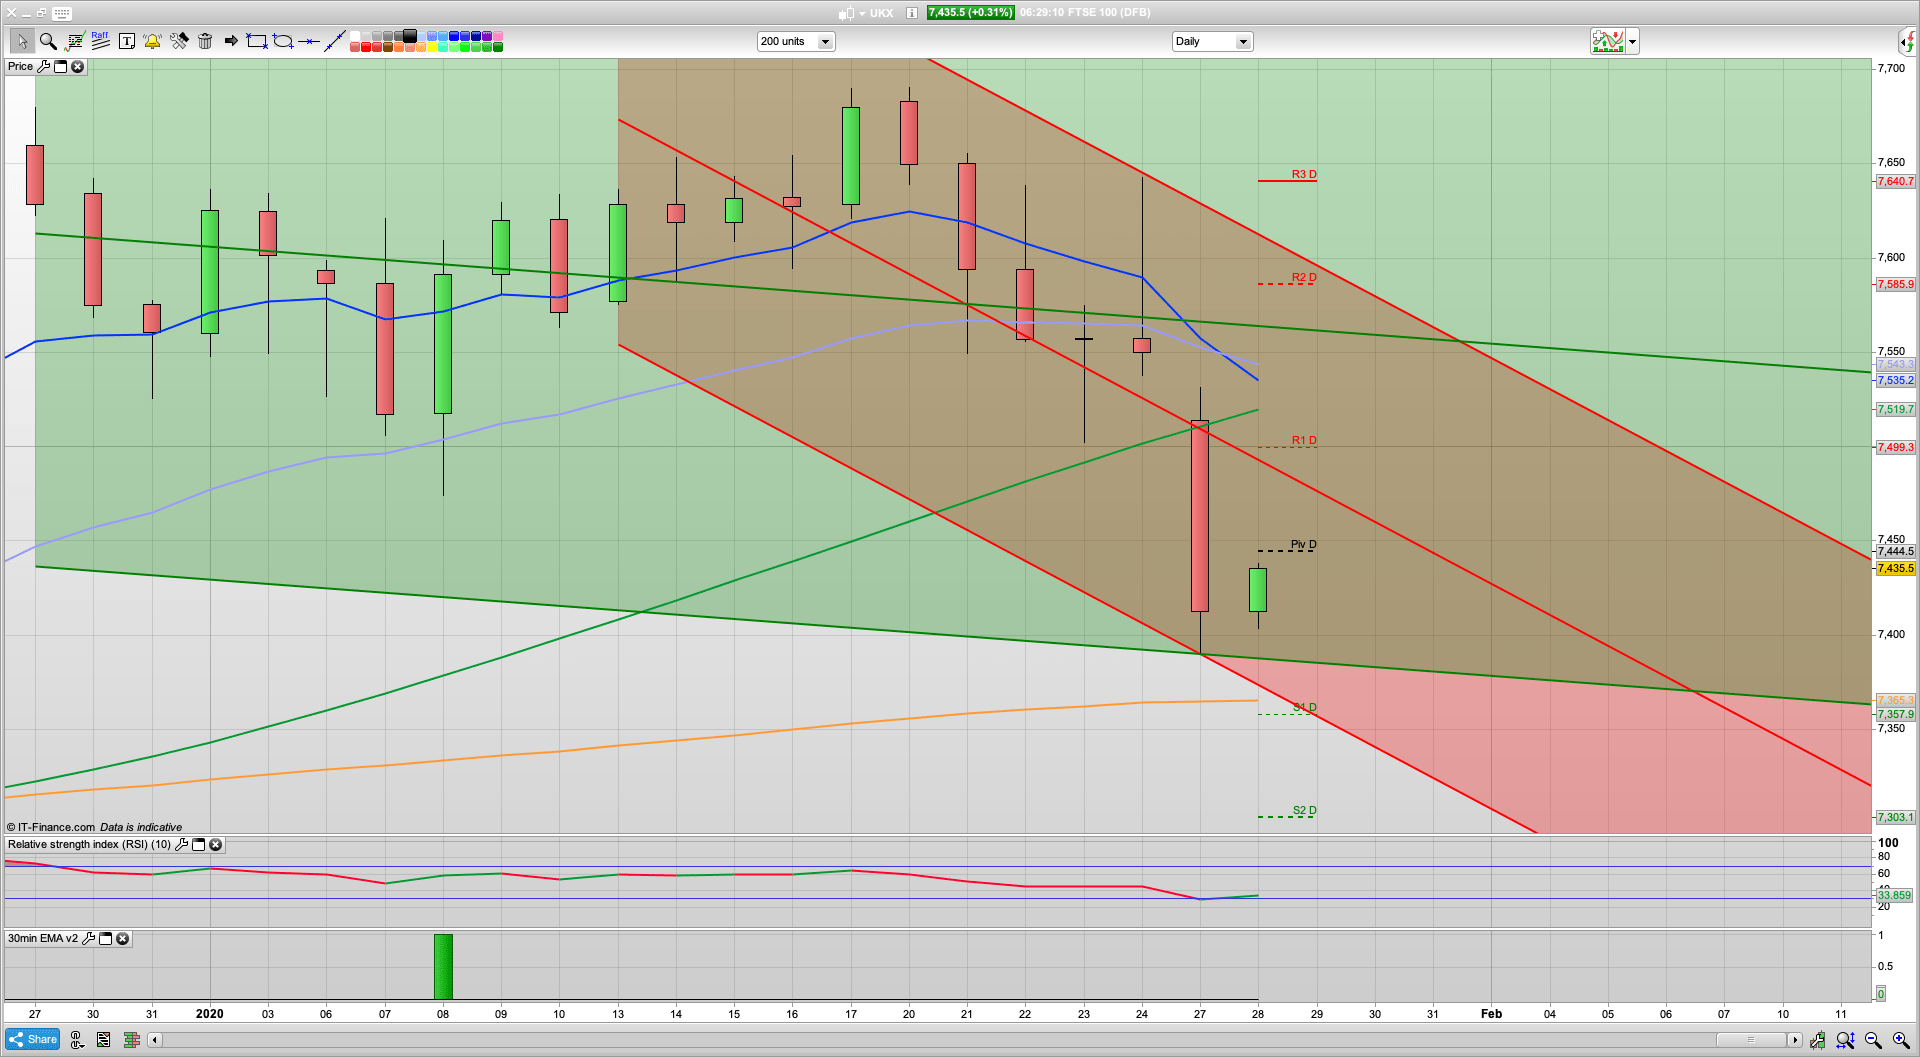
Task: Click the add indicator chart icon
Action: click(1608, 41)
